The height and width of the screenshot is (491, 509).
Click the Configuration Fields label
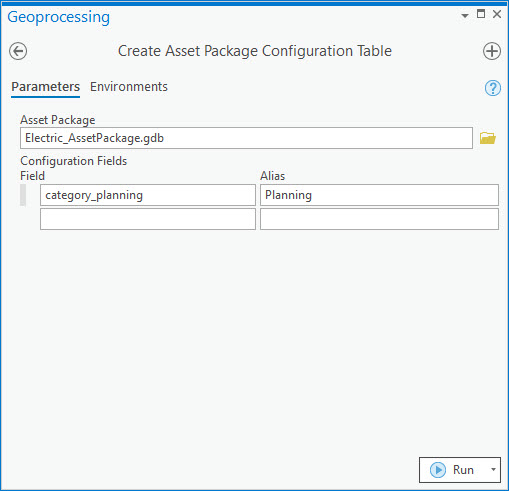[x=74, y=161]
